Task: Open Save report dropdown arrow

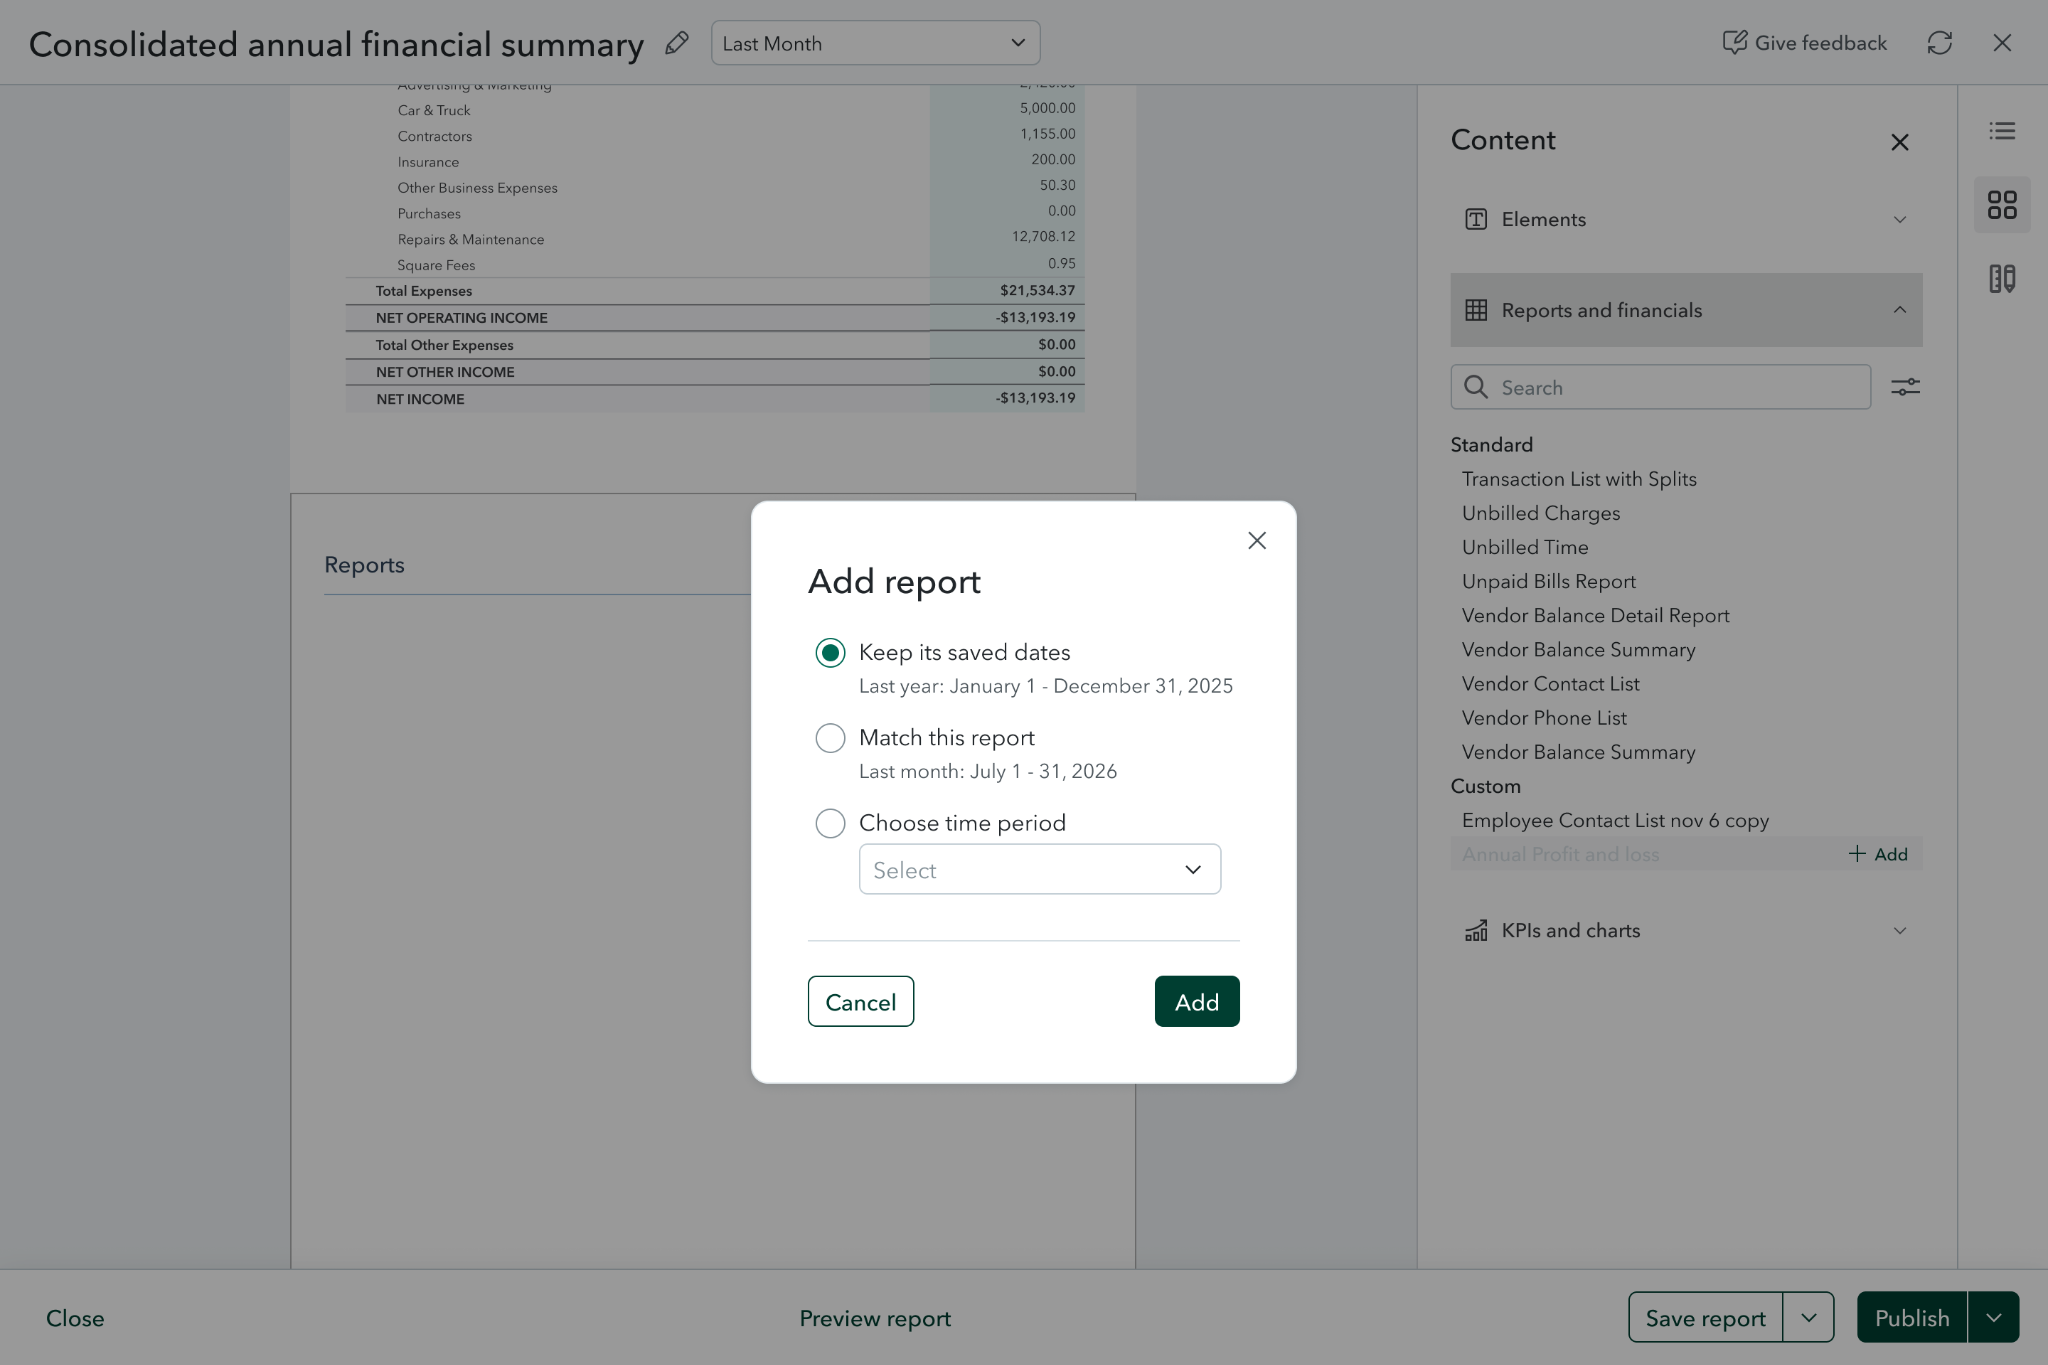Action: coord(1808,1317)
